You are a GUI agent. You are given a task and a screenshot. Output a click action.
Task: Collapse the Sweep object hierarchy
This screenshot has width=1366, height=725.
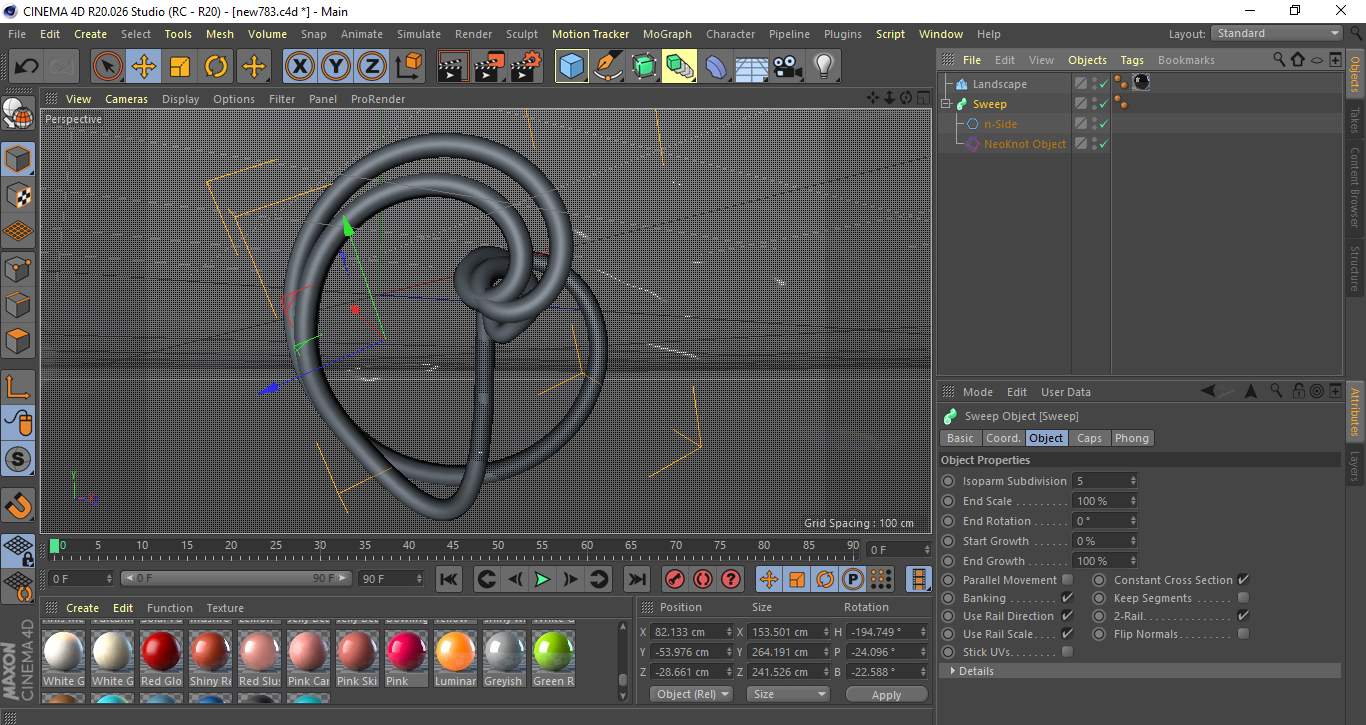[946, 104]
